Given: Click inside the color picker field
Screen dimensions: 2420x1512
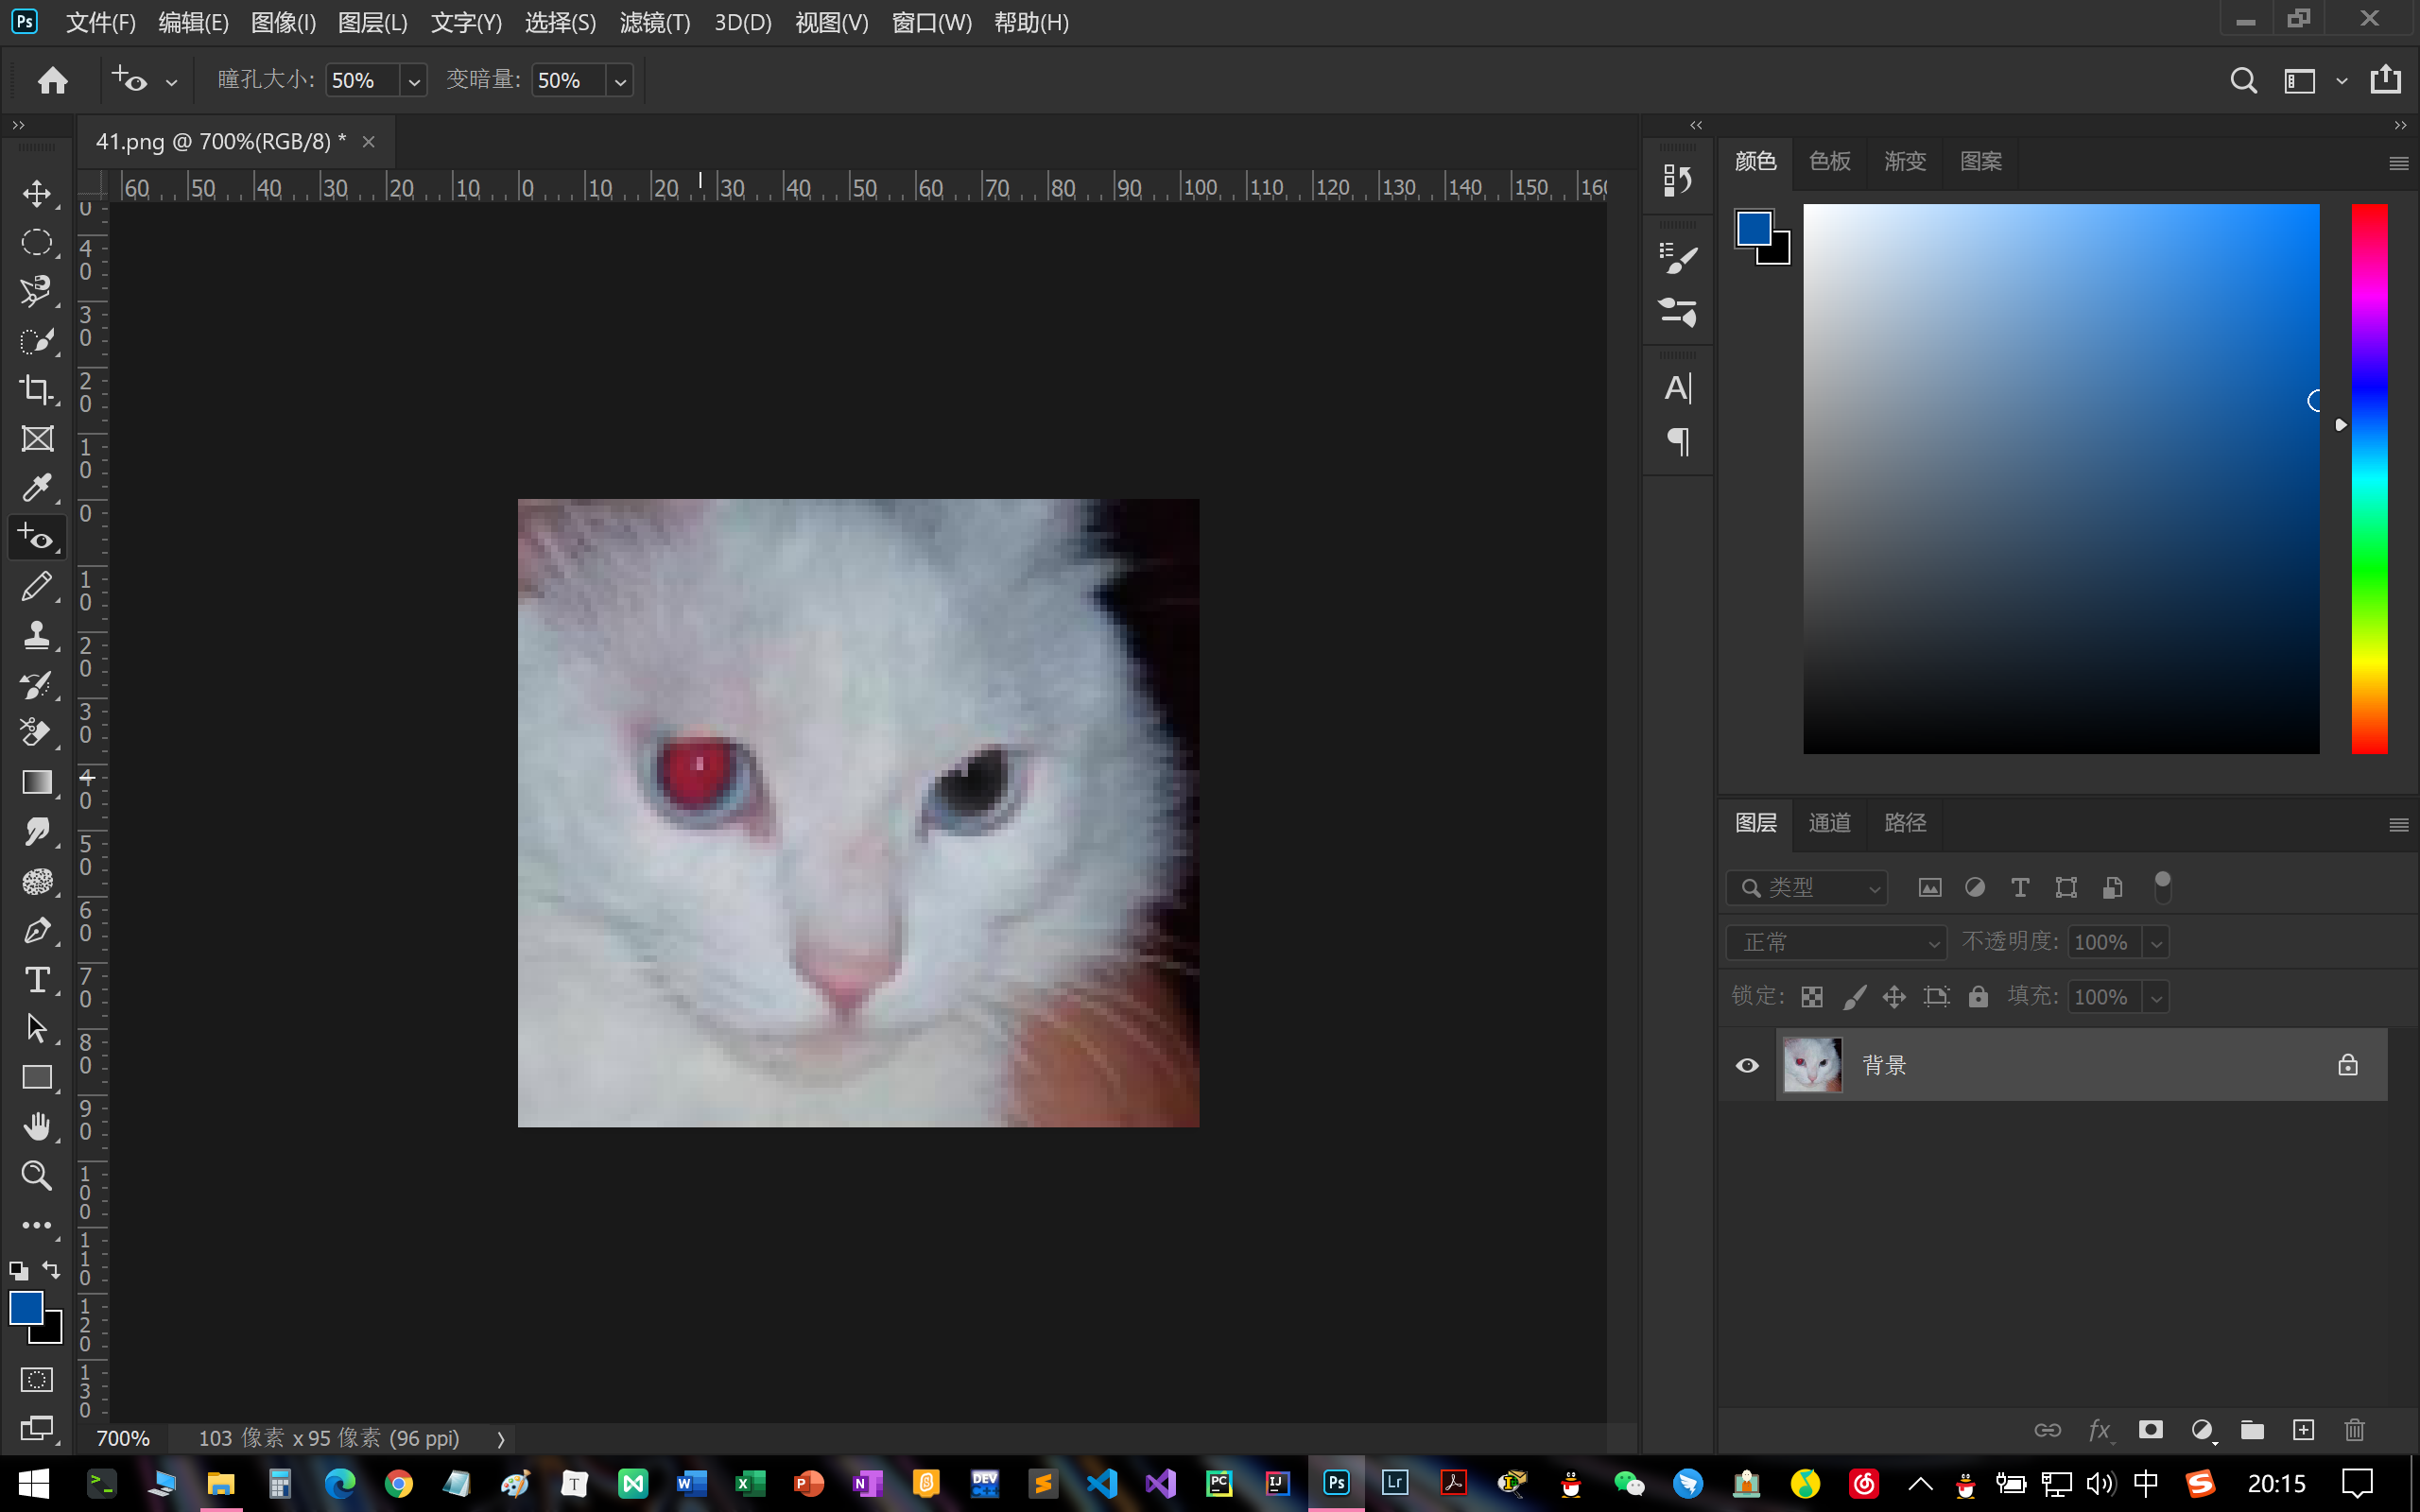Looking at the screenshot, I should pyautogui.click(x=2061, y=478).
